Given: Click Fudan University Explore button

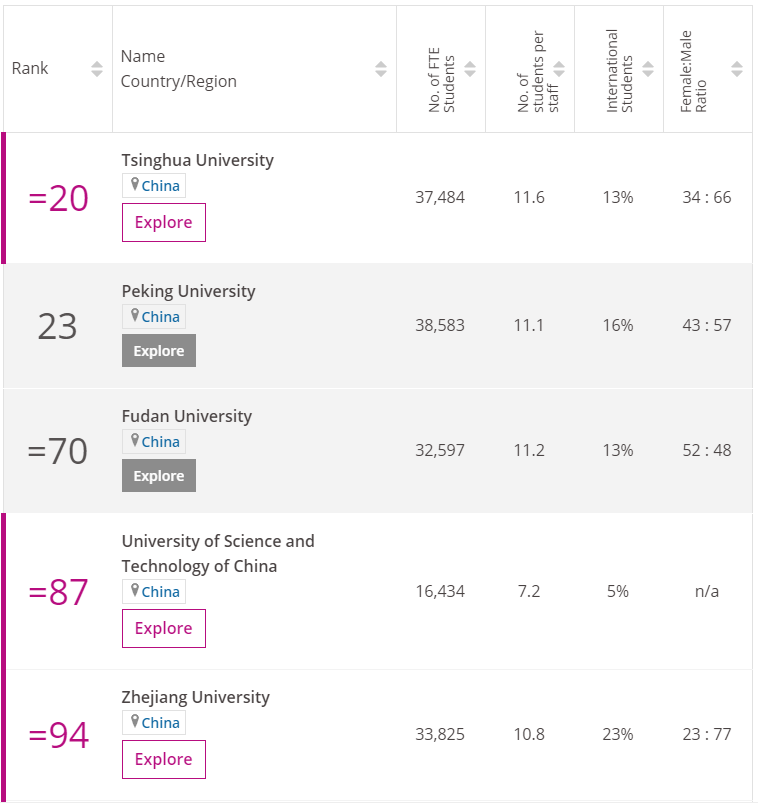Looking at the screenshot, I should [x=159, y=475].
